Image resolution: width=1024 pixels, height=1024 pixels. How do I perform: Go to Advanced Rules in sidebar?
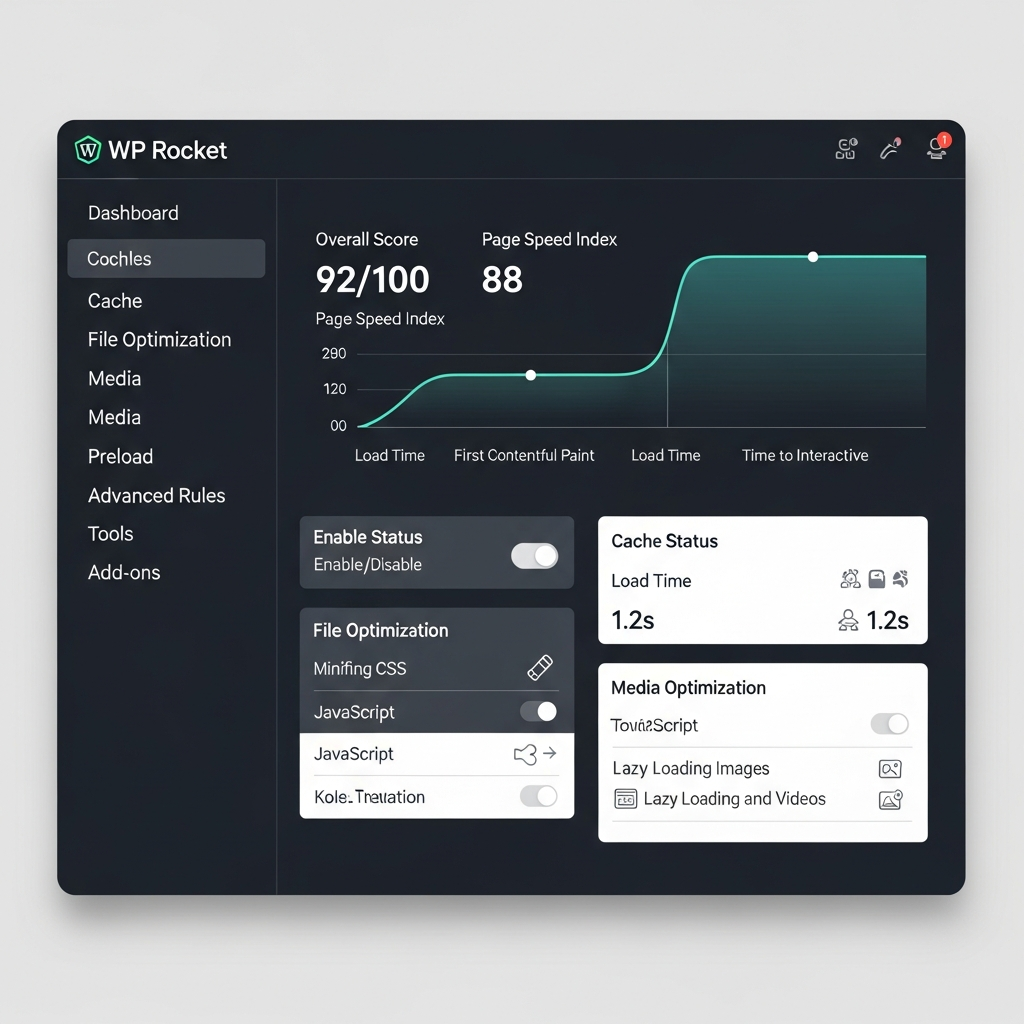click(156, 495)
